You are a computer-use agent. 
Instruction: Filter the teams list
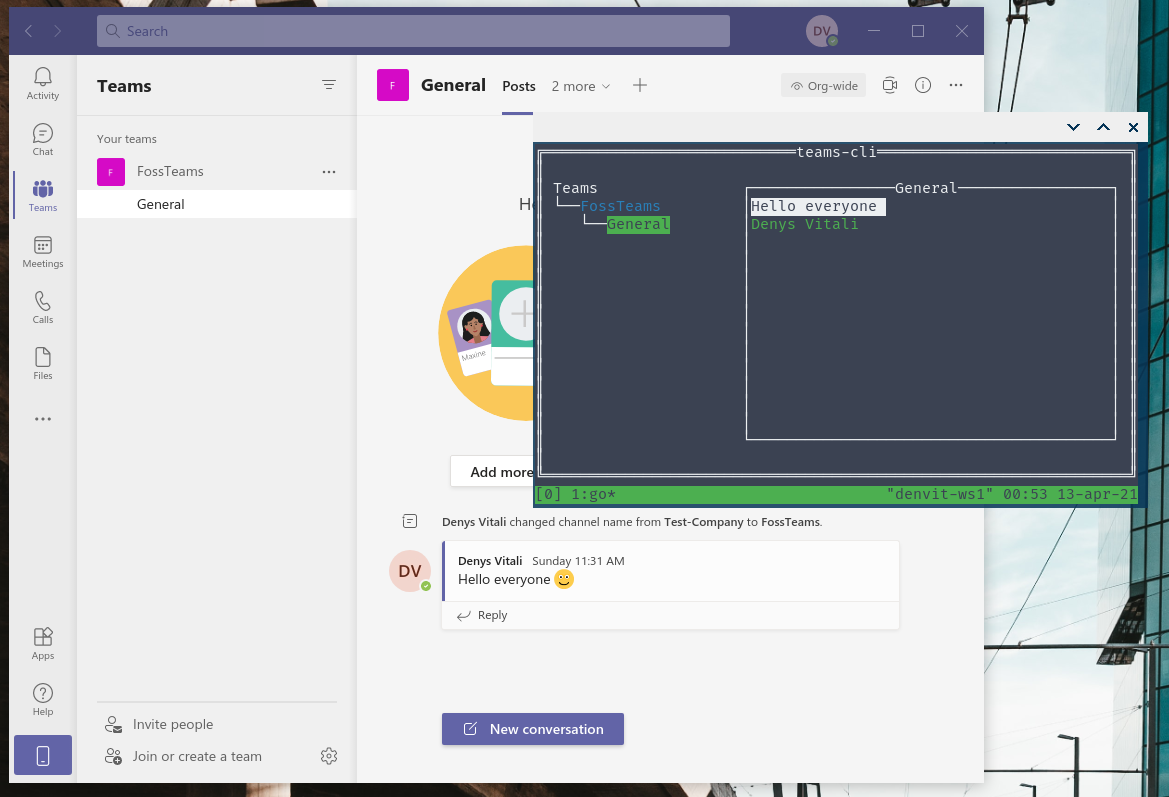[x=329, y=85]
